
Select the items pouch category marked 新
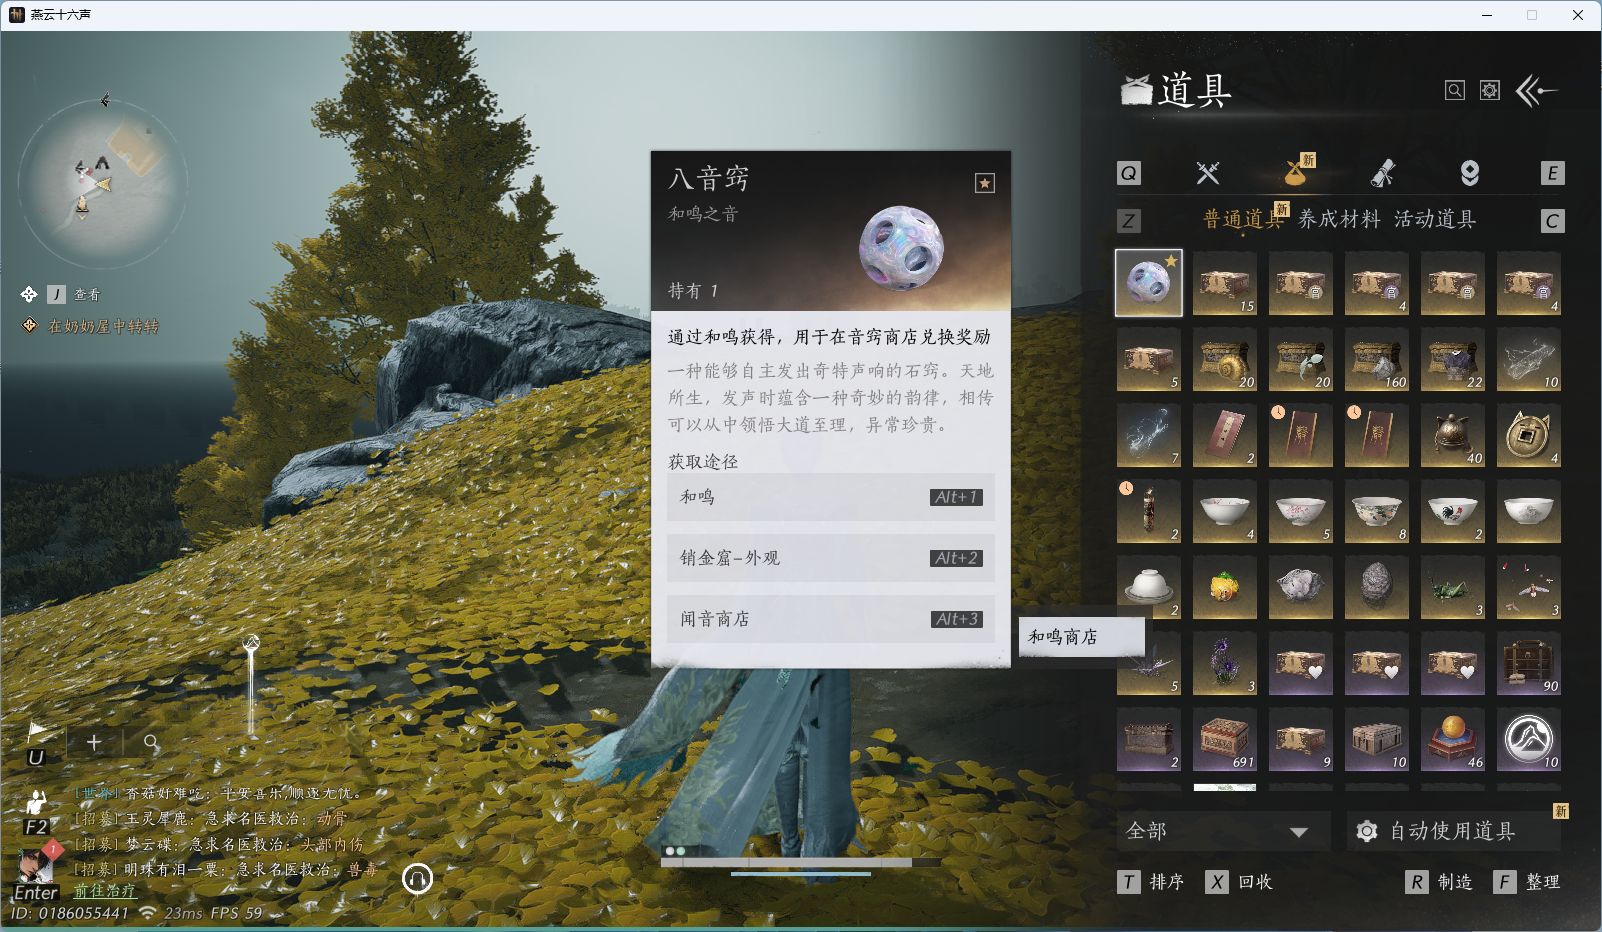[x=1297, y=171]
